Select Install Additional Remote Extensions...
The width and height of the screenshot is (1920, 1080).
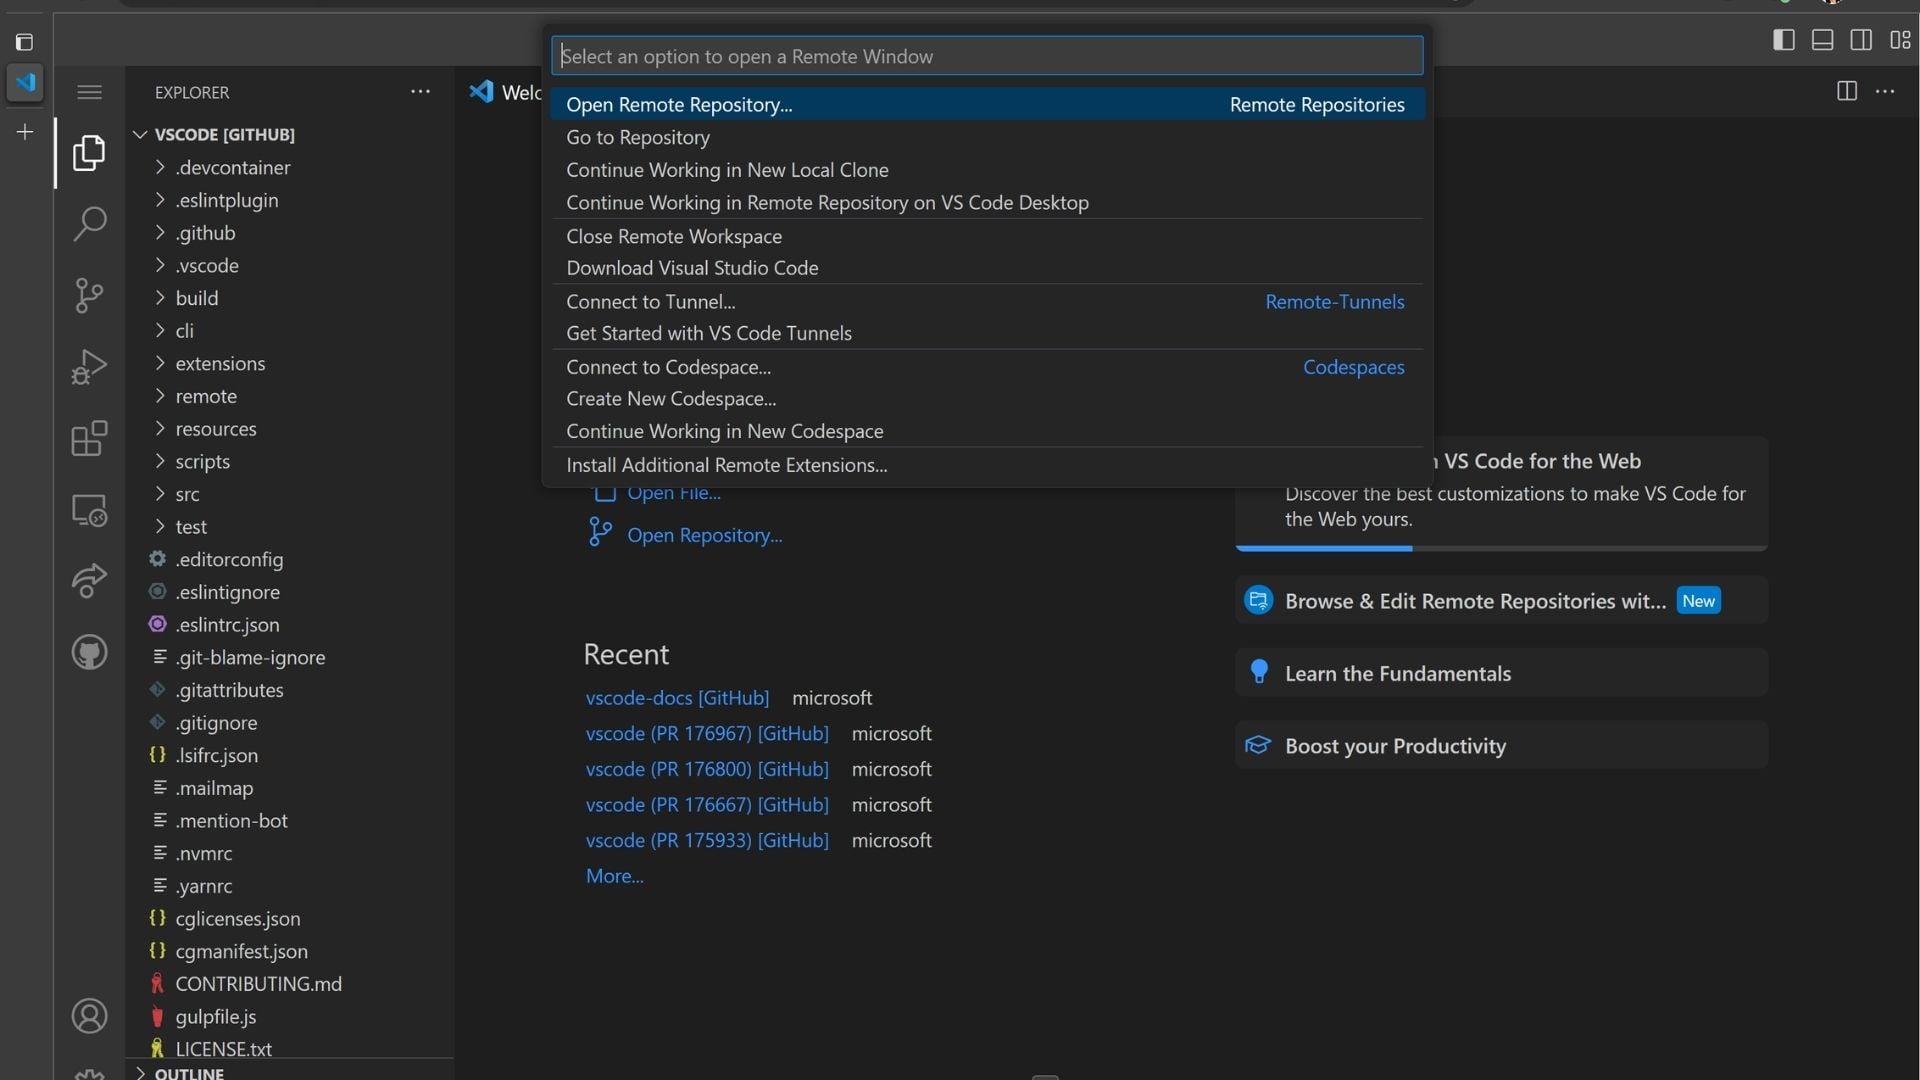tap(986, 465)
